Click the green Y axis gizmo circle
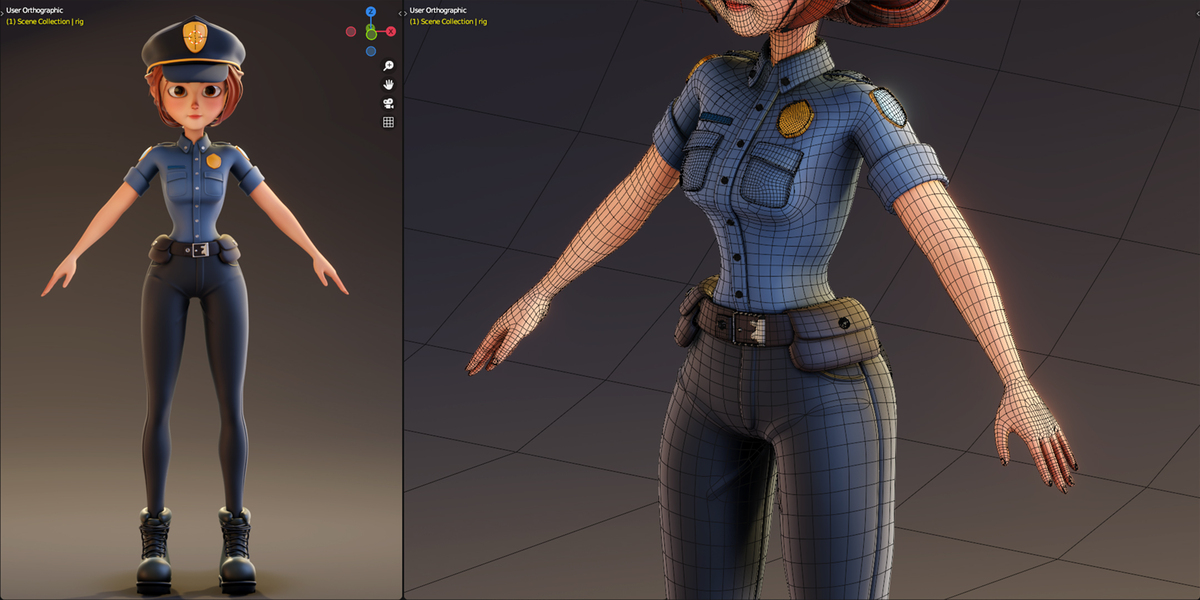 [x=371, y=34]
